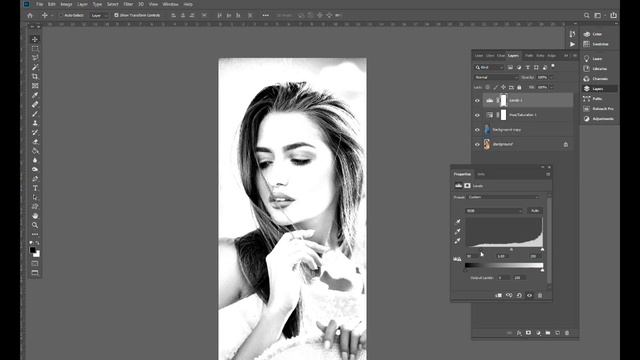The height and width of the screenshot is (360, 640).
Task: Open the Levels Preset dropdown
Action: point(503,197)
